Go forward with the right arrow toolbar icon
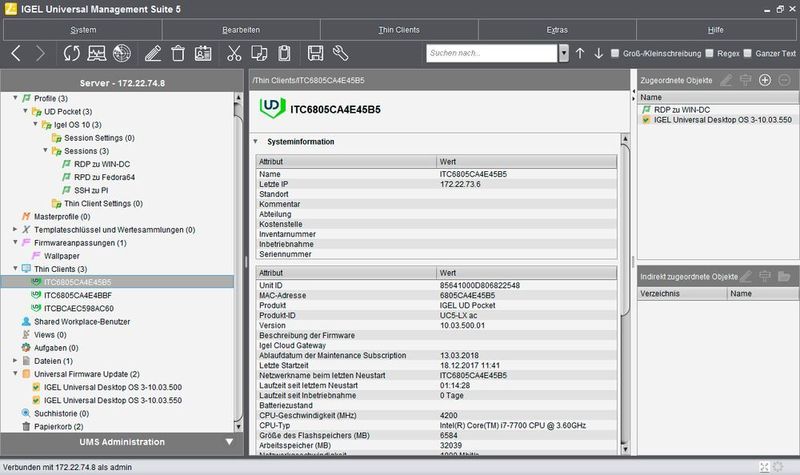 [x=40, y=53]
